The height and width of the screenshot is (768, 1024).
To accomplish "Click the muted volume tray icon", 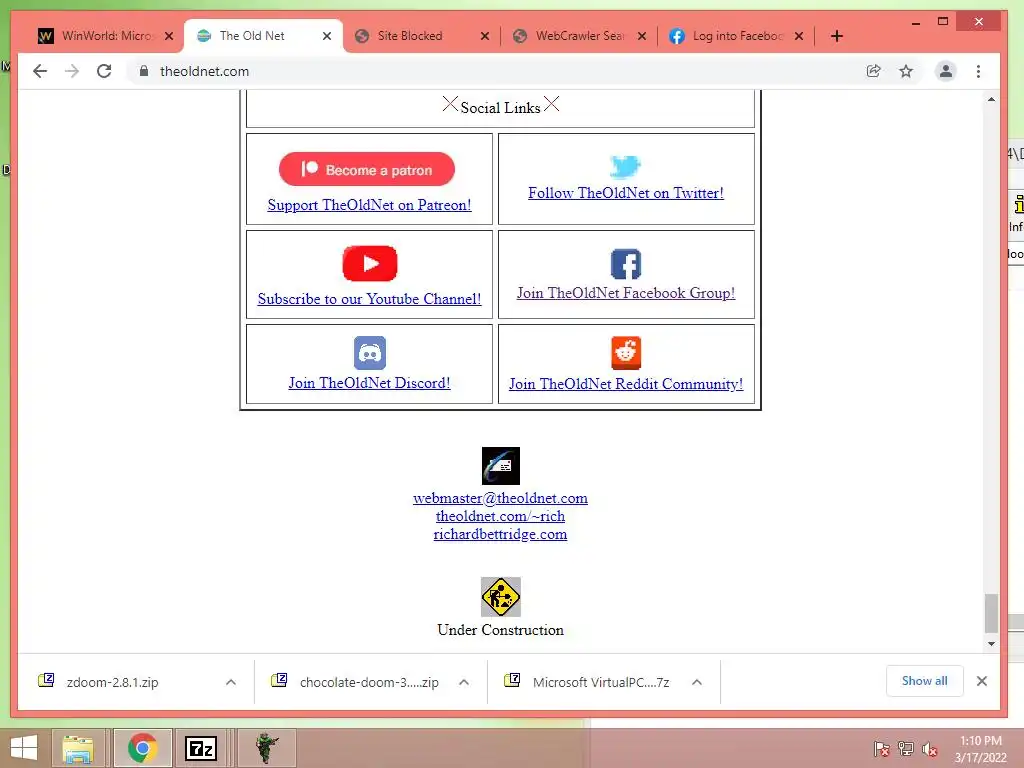I will 930,749.
